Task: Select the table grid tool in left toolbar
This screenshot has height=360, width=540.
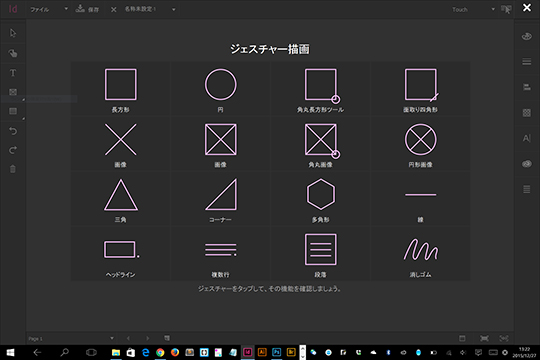Action: pos(13,111)
